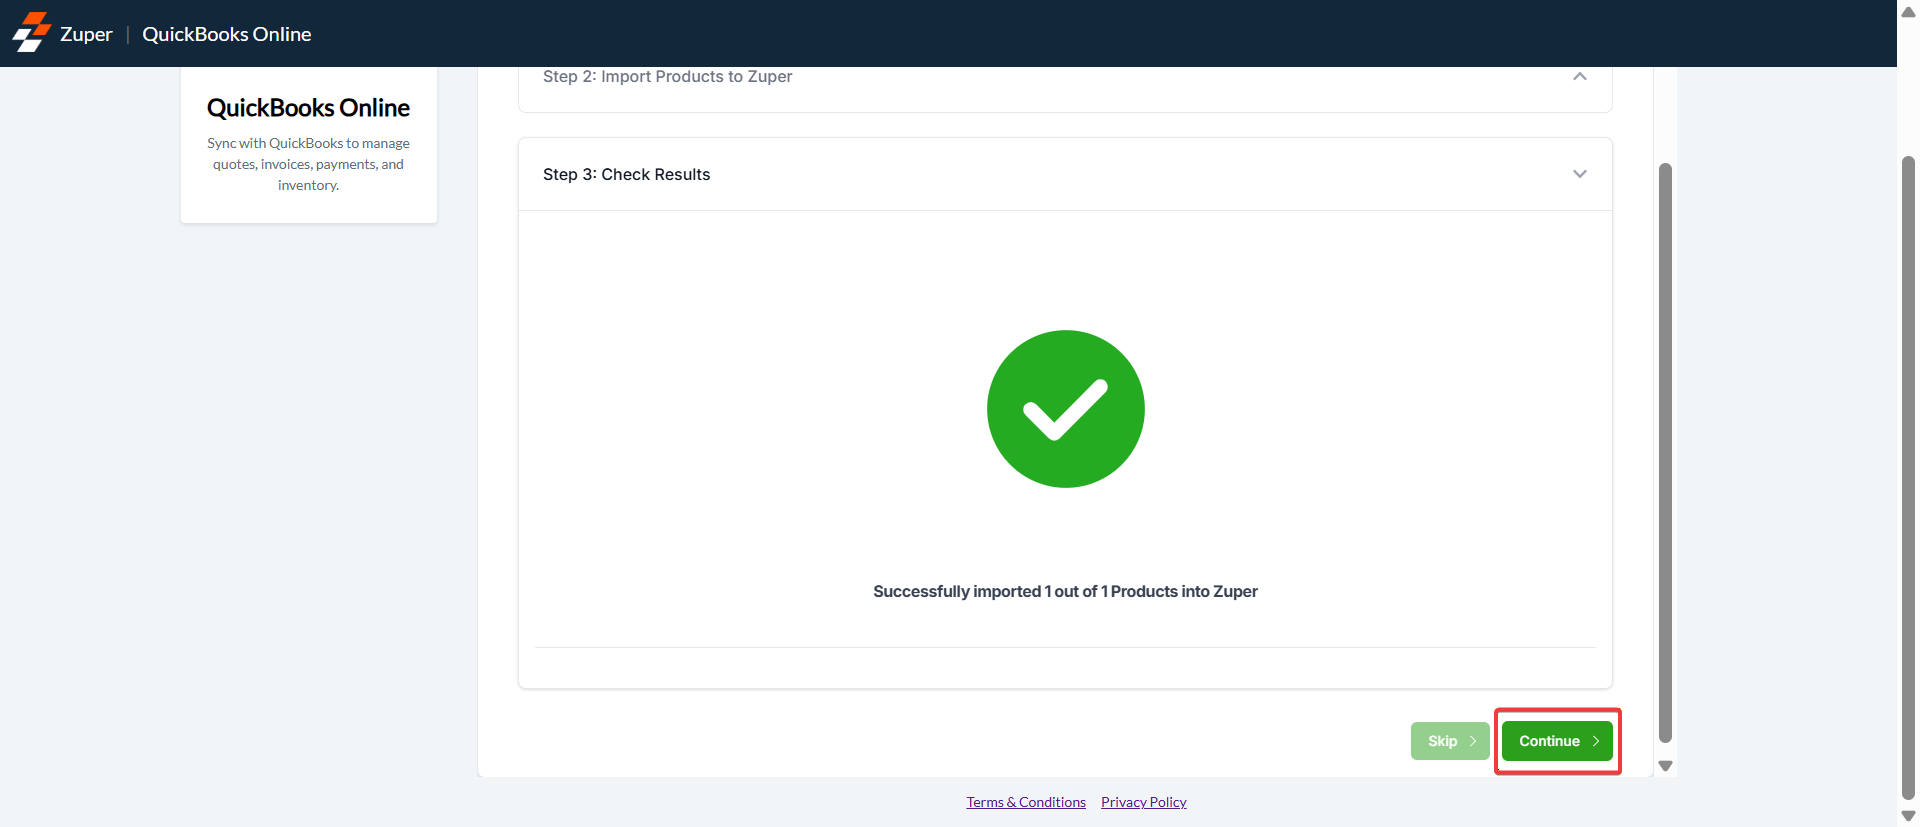The height and width of the screenshot is (827, 1920).
Task: Collapse the Step 3: Check Results section
Action: tap(1580, 174)
